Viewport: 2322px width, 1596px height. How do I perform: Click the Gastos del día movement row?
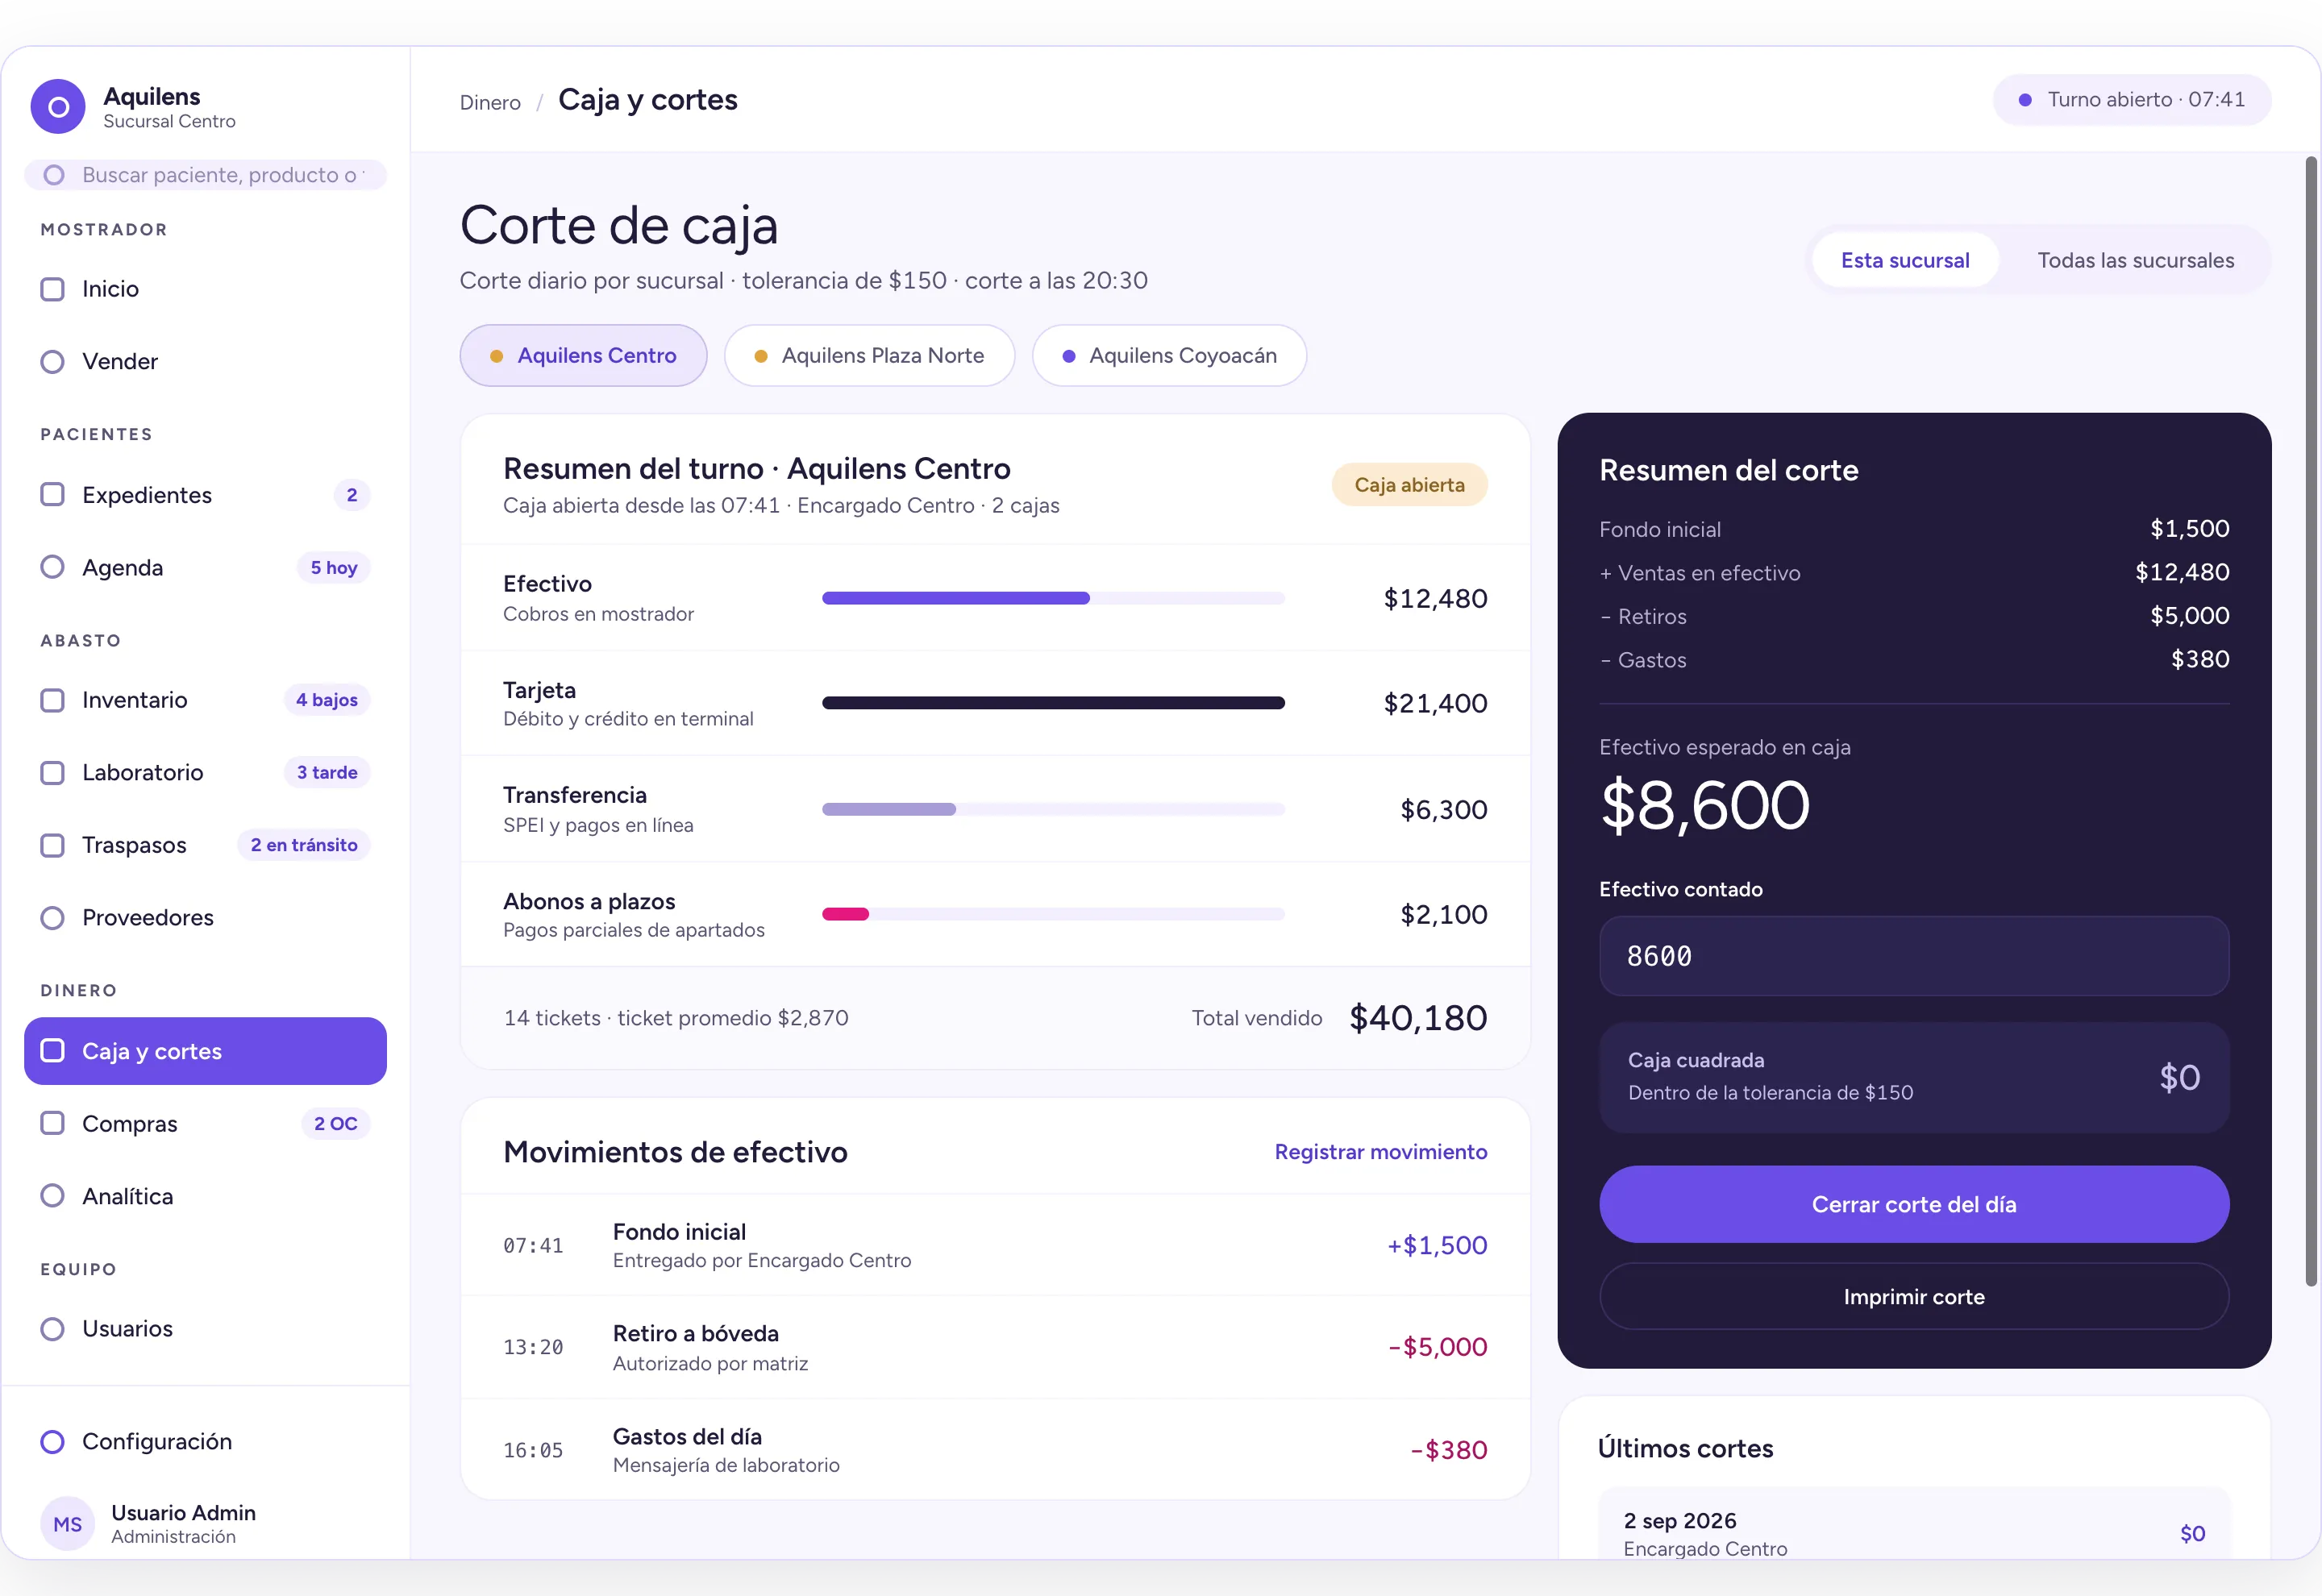pos(995,1449)
